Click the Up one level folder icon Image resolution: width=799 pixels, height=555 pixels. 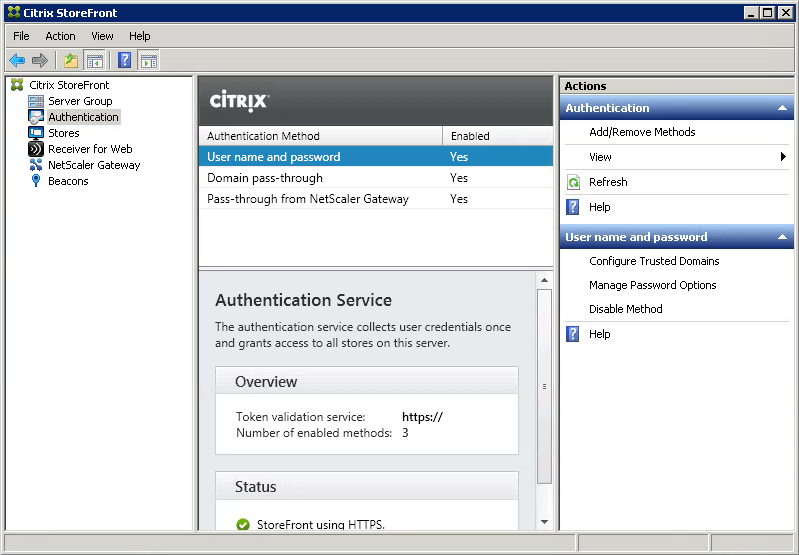tap(71, 61)
